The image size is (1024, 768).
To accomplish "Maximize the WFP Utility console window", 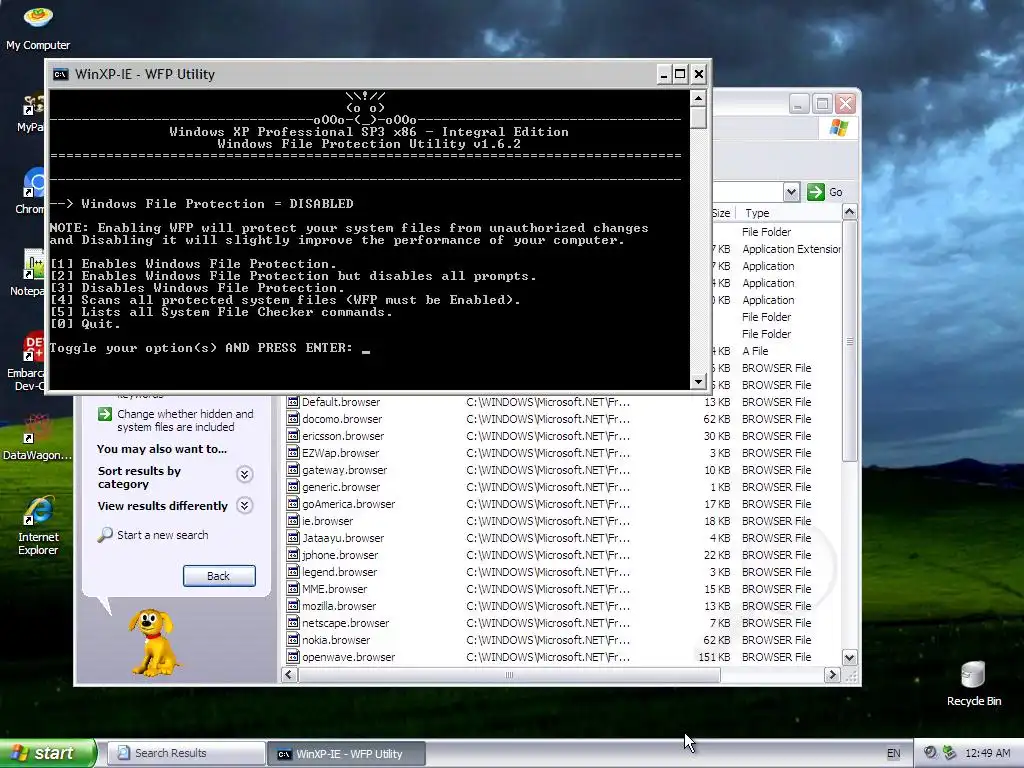I will coord(680,74).
